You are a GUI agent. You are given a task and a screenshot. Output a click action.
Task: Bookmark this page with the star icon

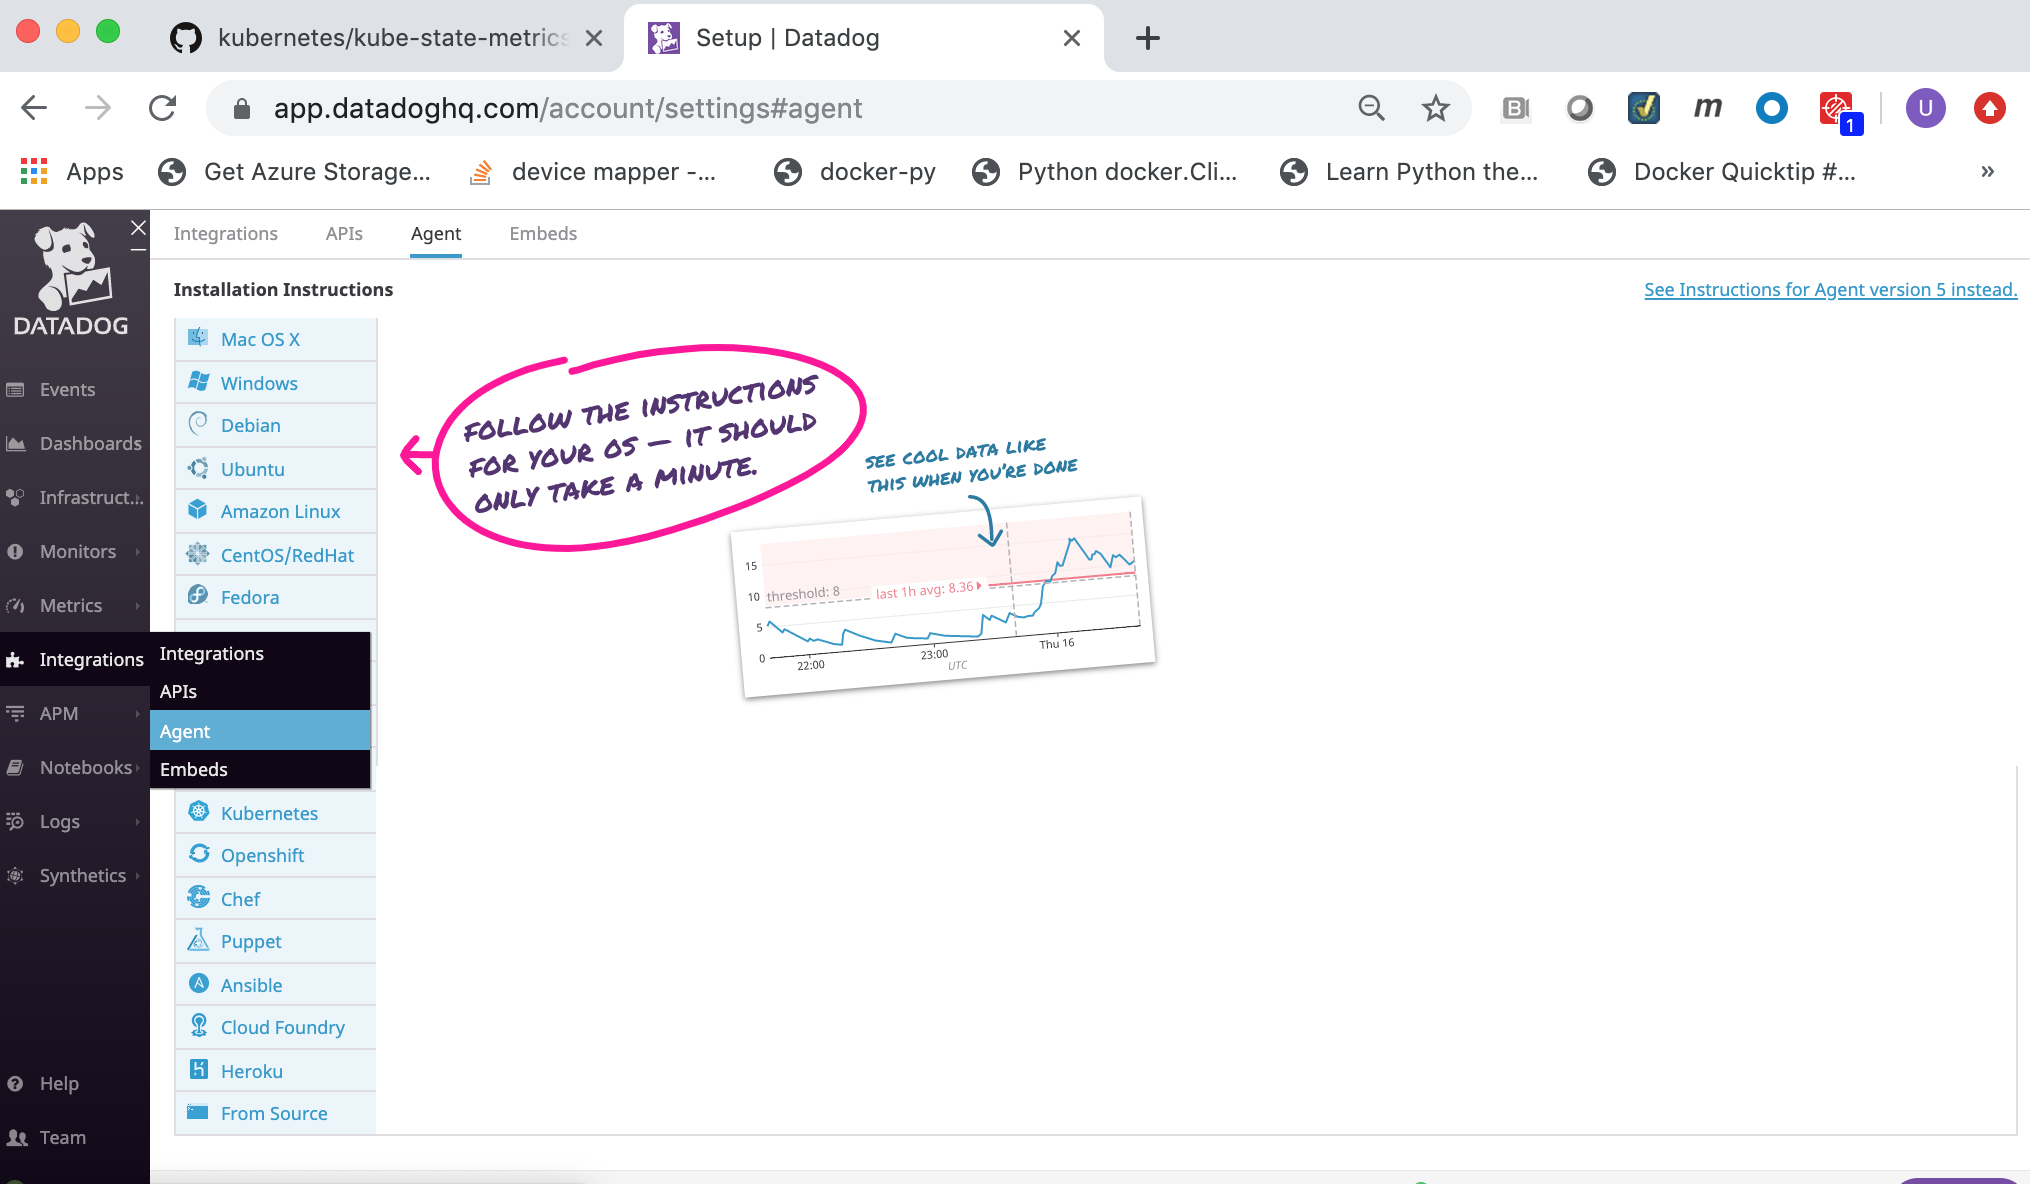click(x=1436, y=108)
